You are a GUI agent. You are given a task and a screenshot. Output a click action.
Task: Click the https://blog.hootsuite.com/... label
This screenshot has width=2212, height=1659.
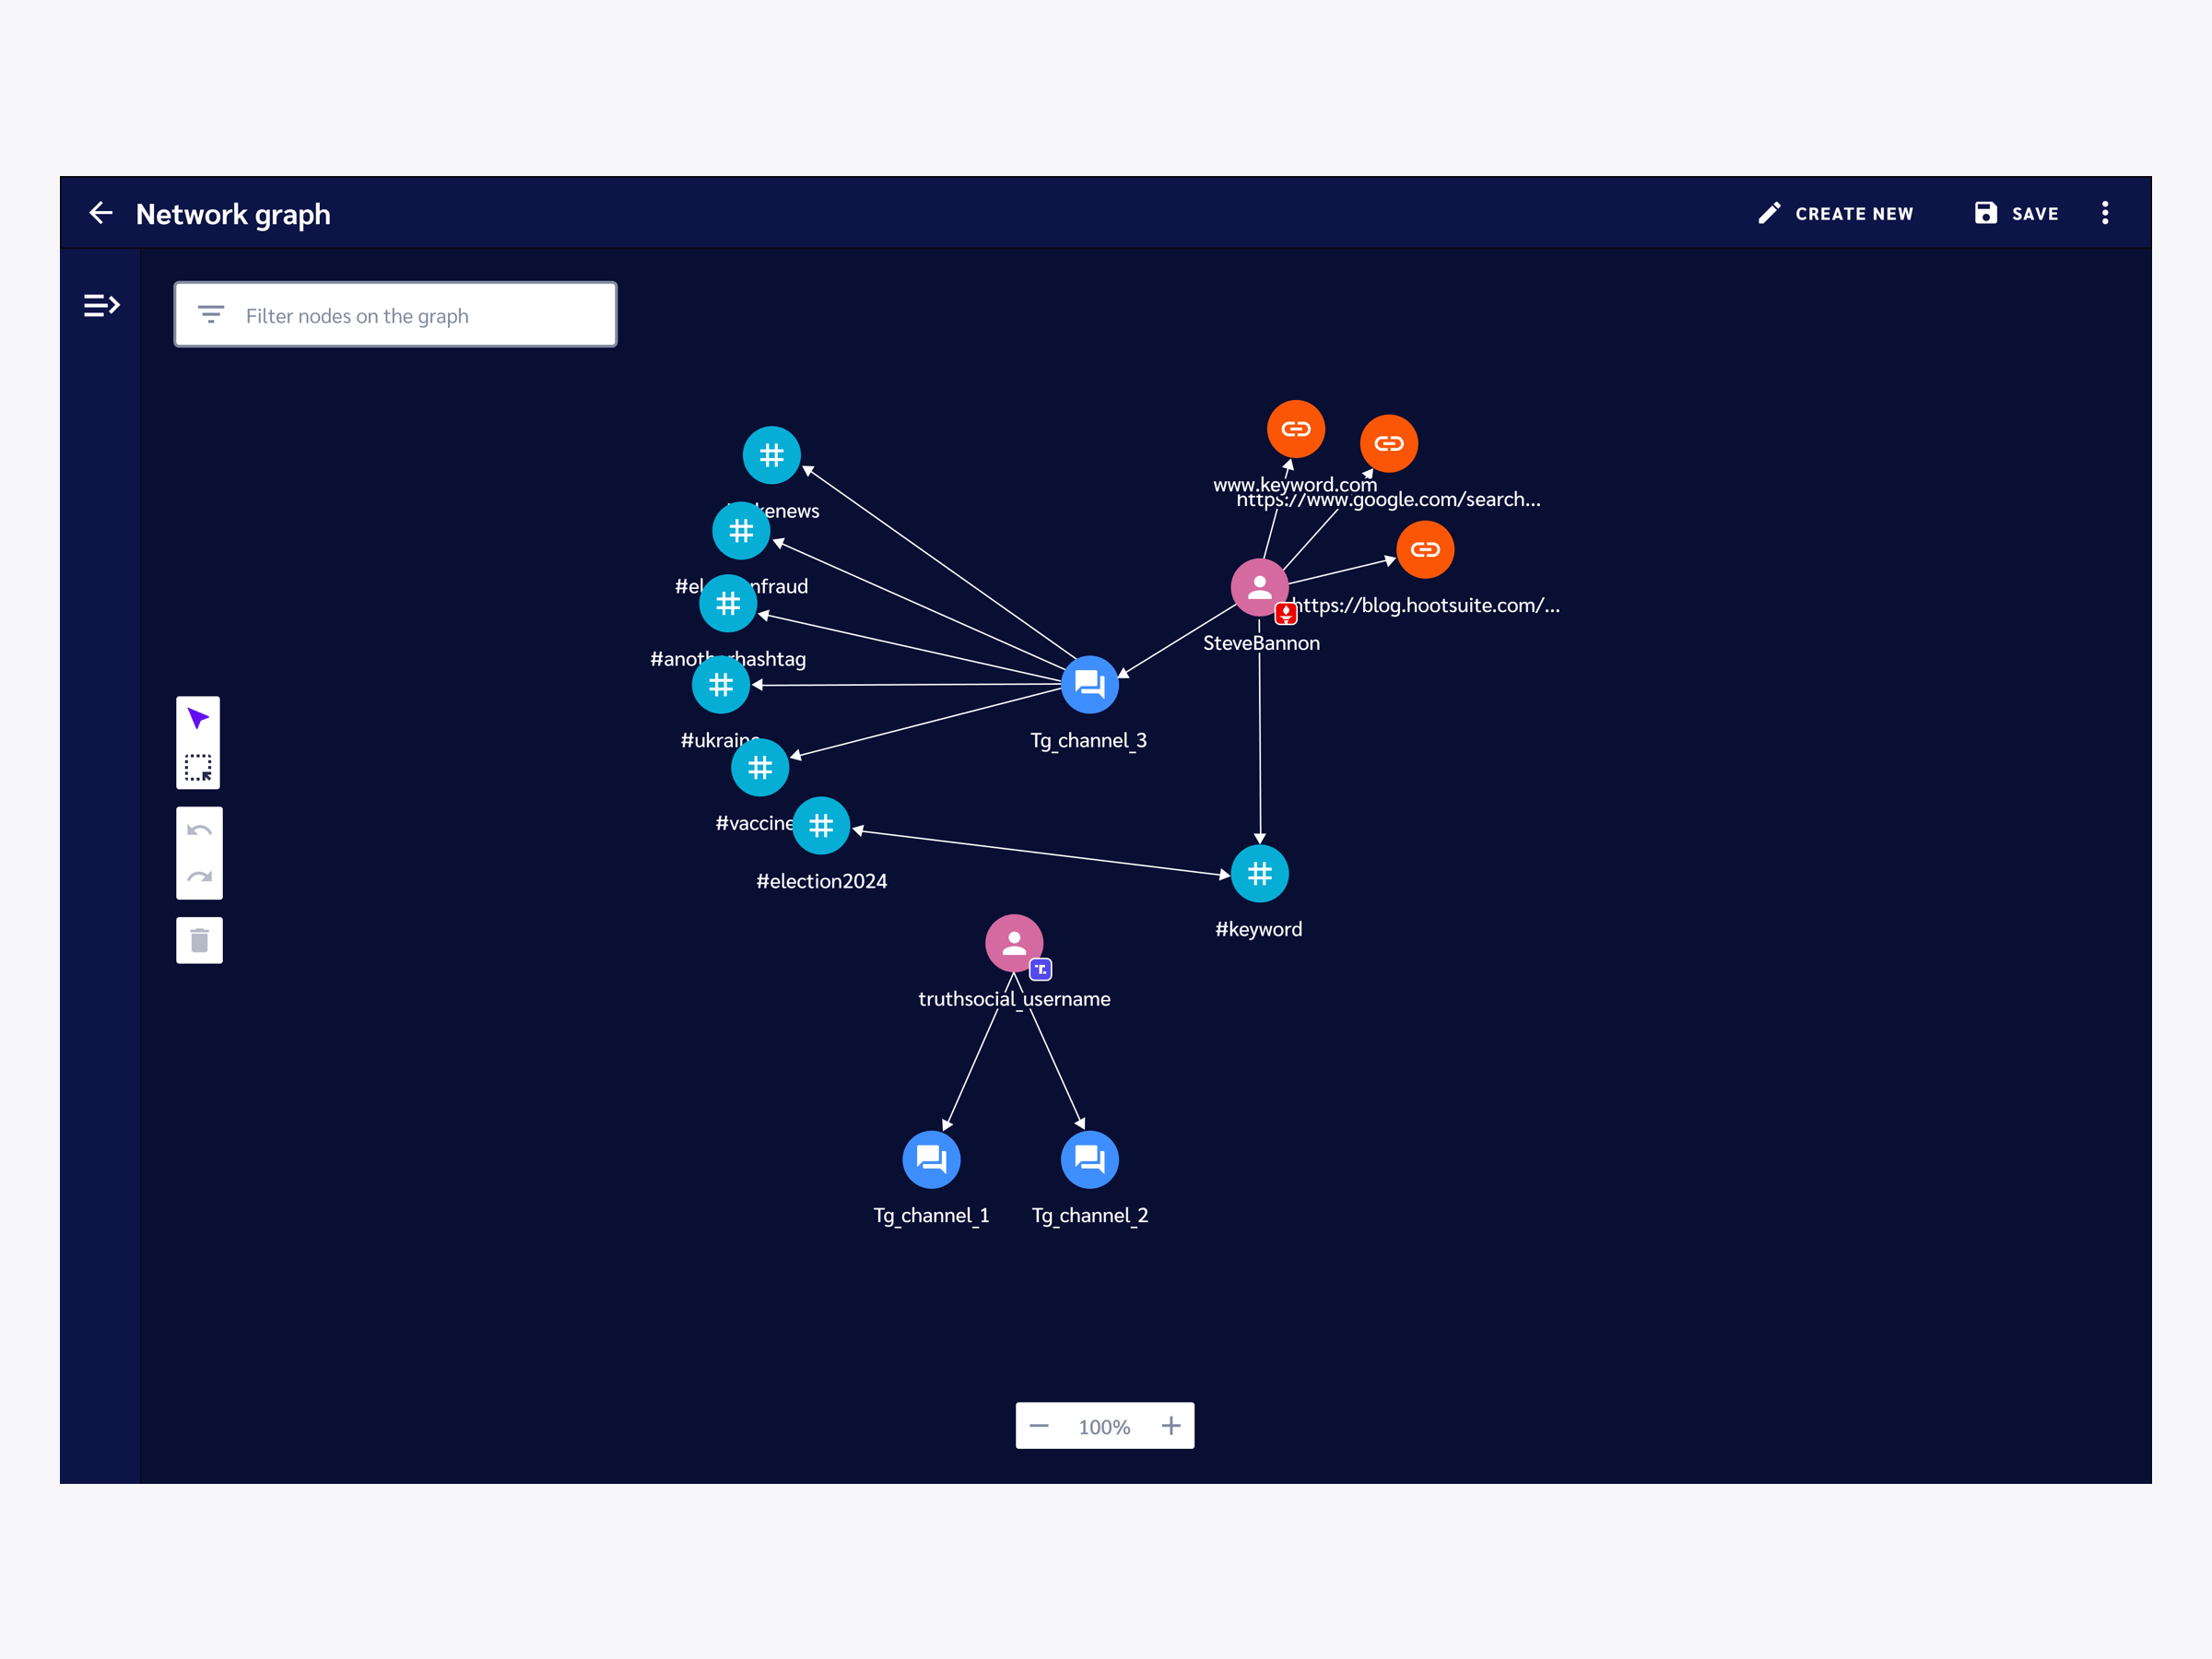pos(1427,605)
